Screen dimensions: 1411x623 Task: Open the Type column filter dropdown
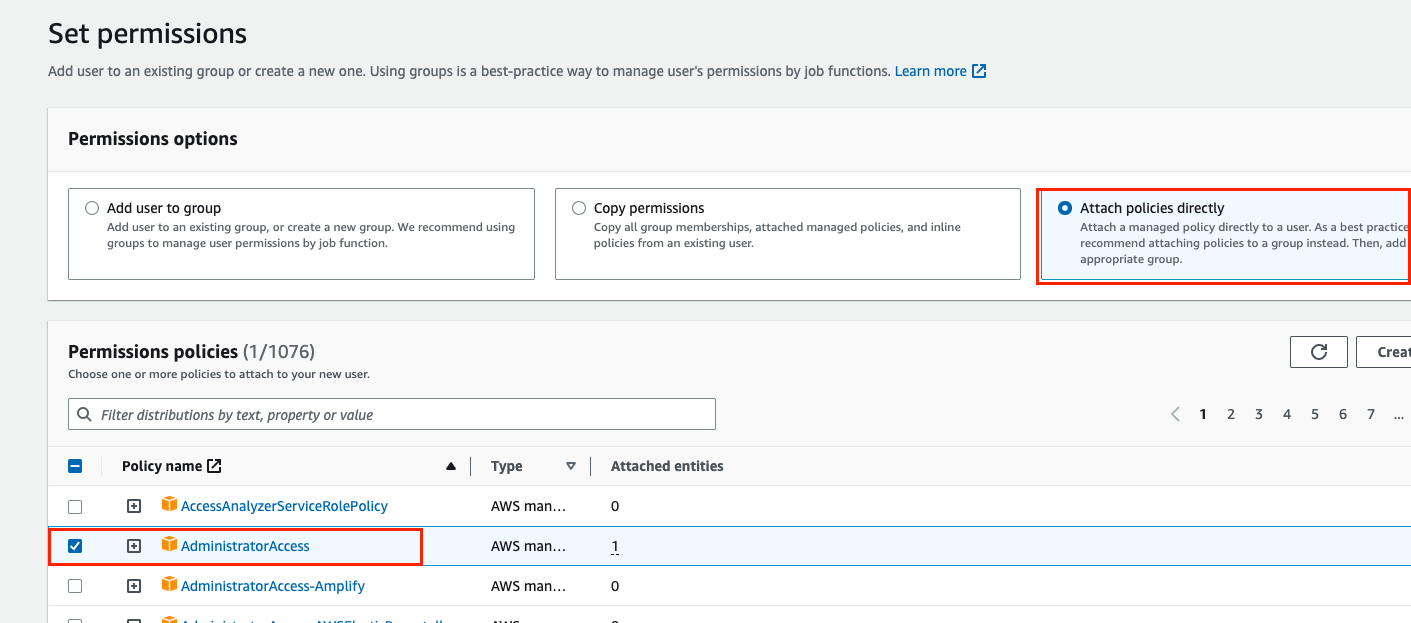pos(571,466)
